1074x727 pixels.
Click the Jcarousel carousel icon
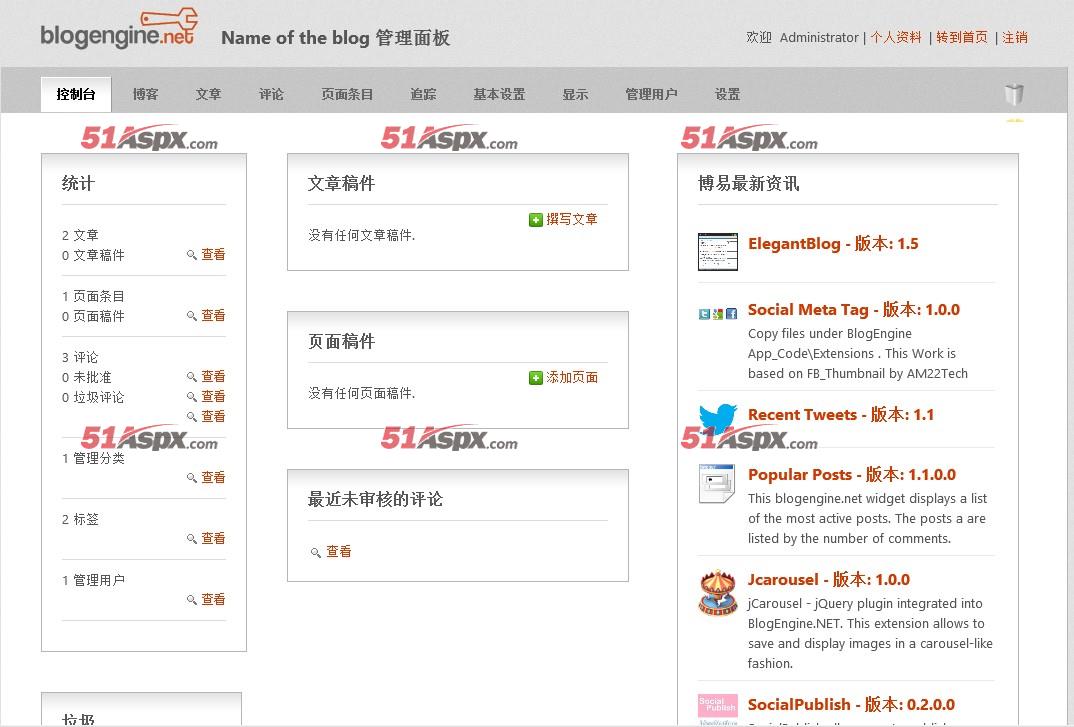point(717,592)
